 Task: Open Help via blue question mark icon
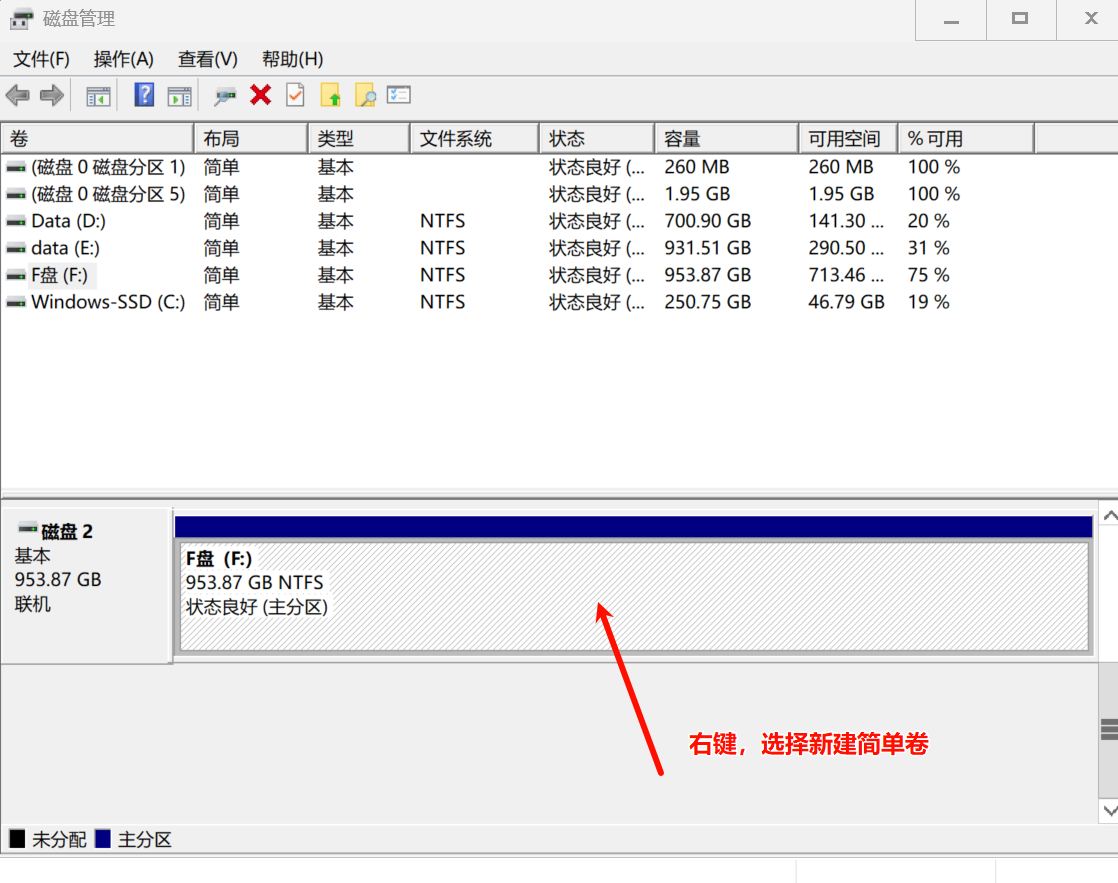pos(144,96)
